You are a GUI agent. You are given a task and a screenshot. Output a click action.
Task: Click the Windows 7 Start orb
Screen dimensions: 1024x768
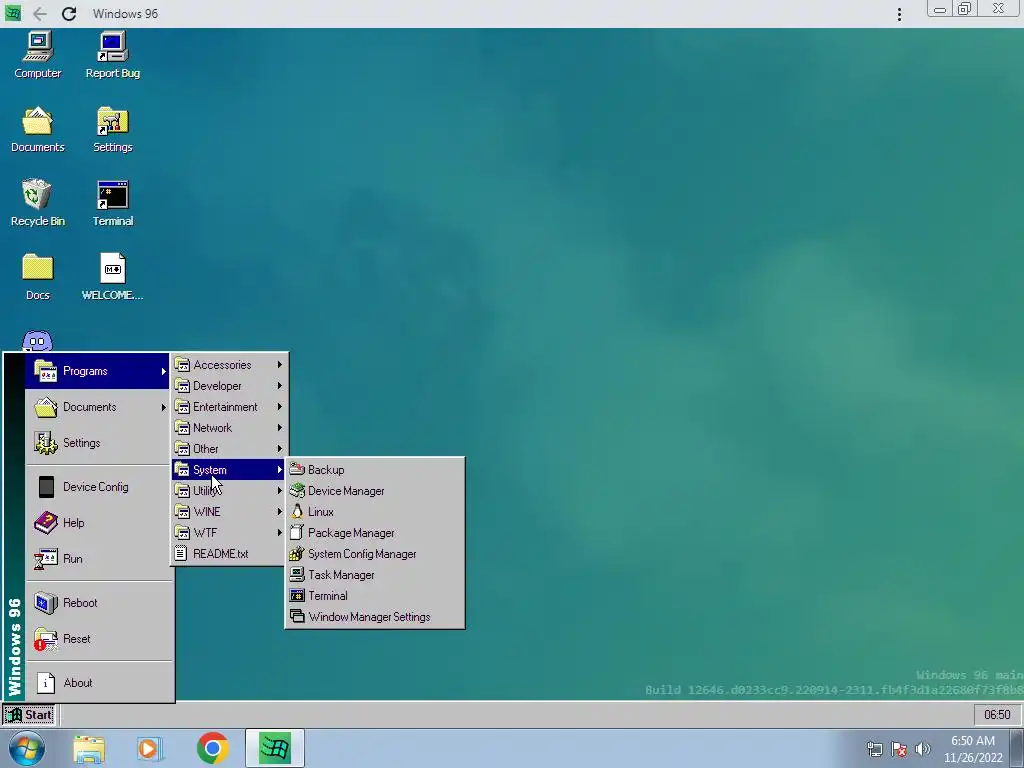(x=27, y=748)
